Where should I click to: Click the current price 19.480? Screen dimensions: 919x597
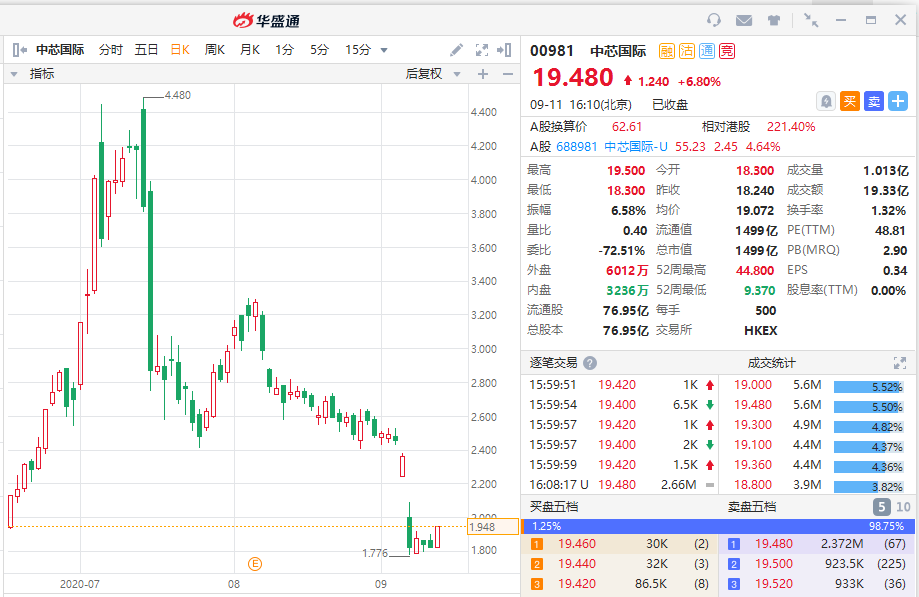573,77
